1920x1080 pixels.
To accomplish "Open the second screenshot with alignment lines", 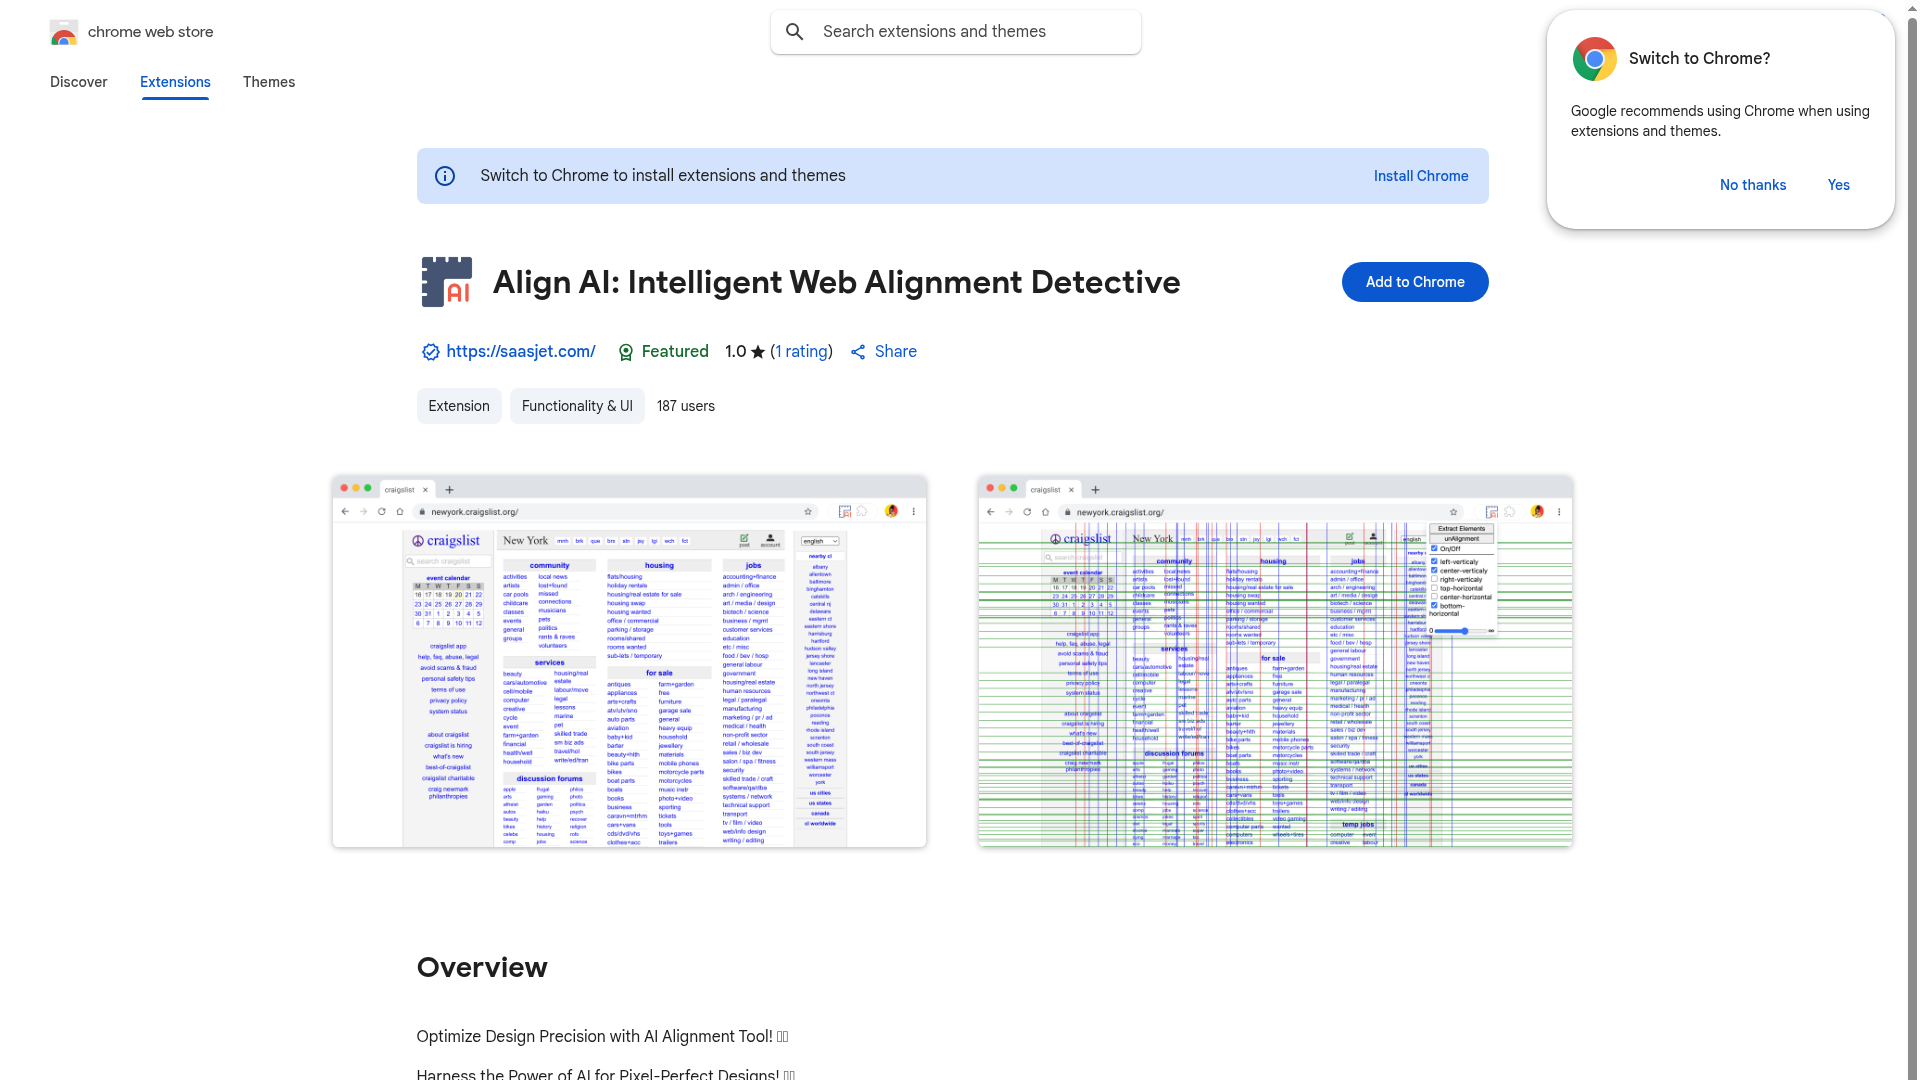I will tap(1275, 662).
